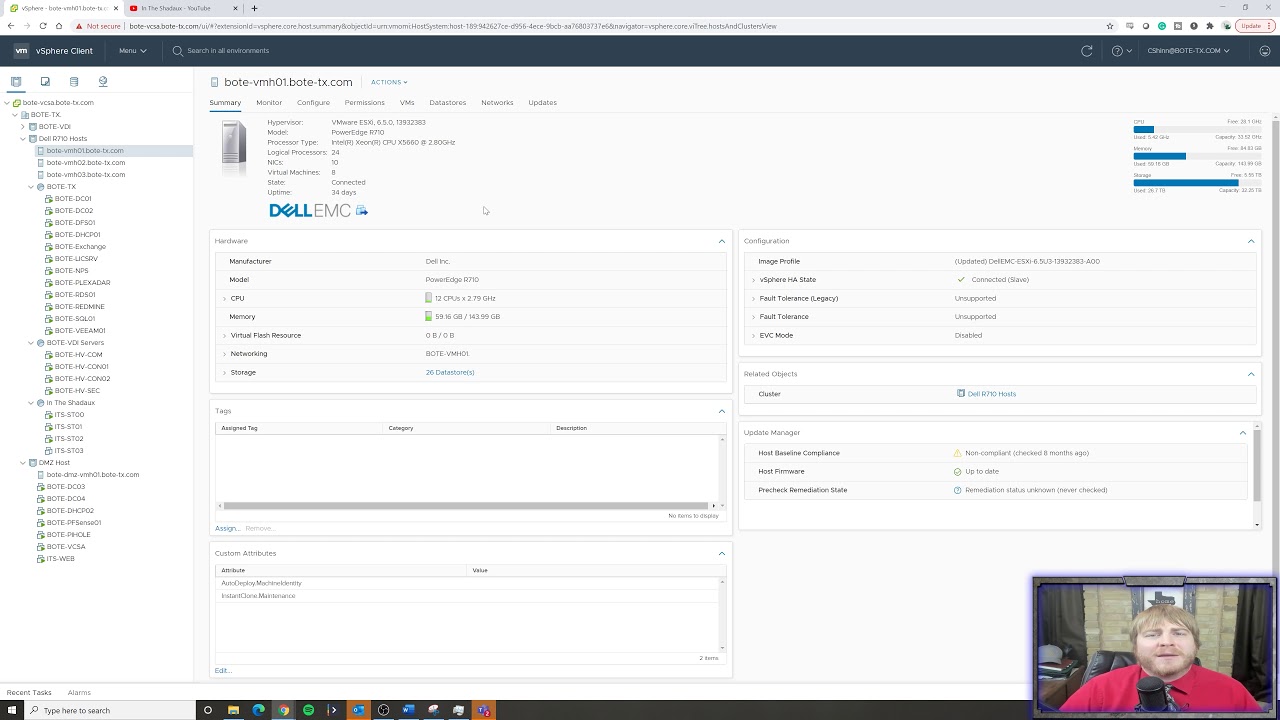The image size is (1280, 720).
Task: Open Microsoft Edge from the taskbar
Action: pos(258,710)
